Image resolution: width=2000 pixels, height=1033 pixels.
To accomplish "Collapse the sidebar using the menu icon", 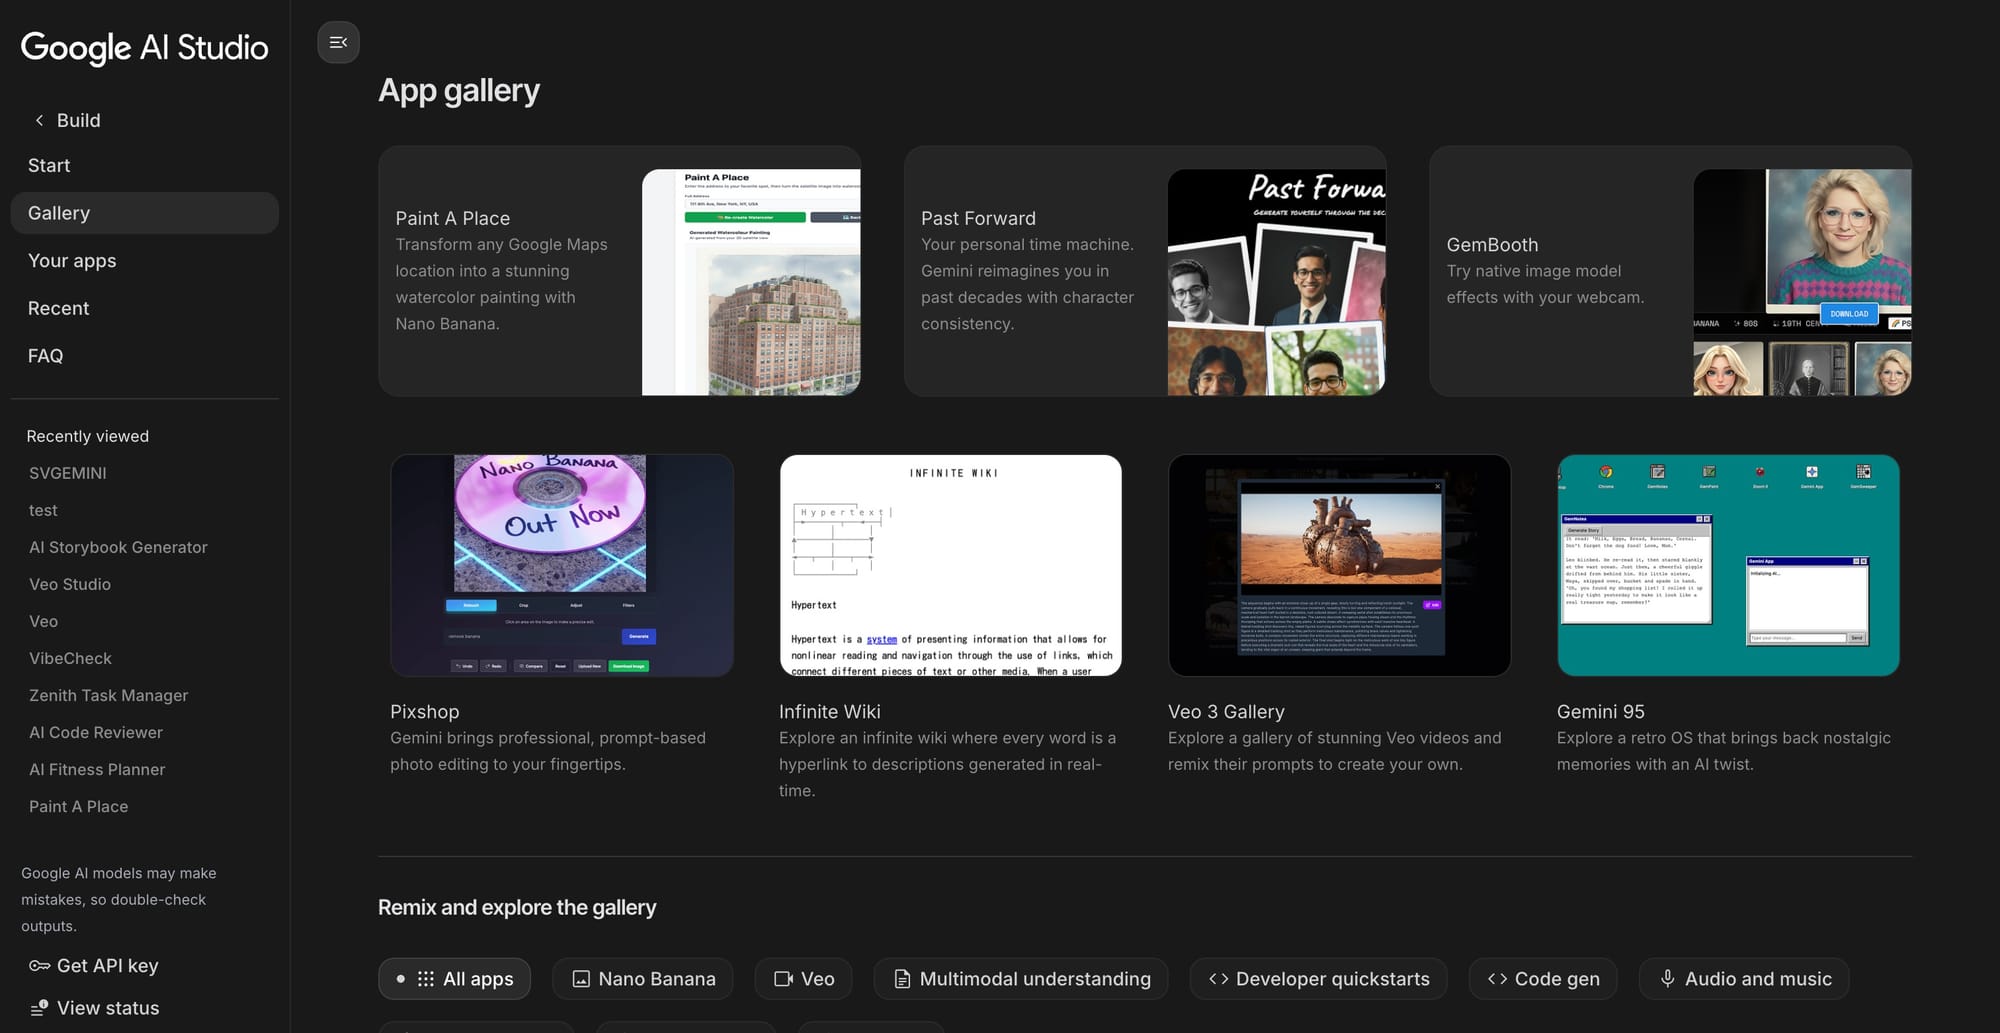I will point(338,42).
